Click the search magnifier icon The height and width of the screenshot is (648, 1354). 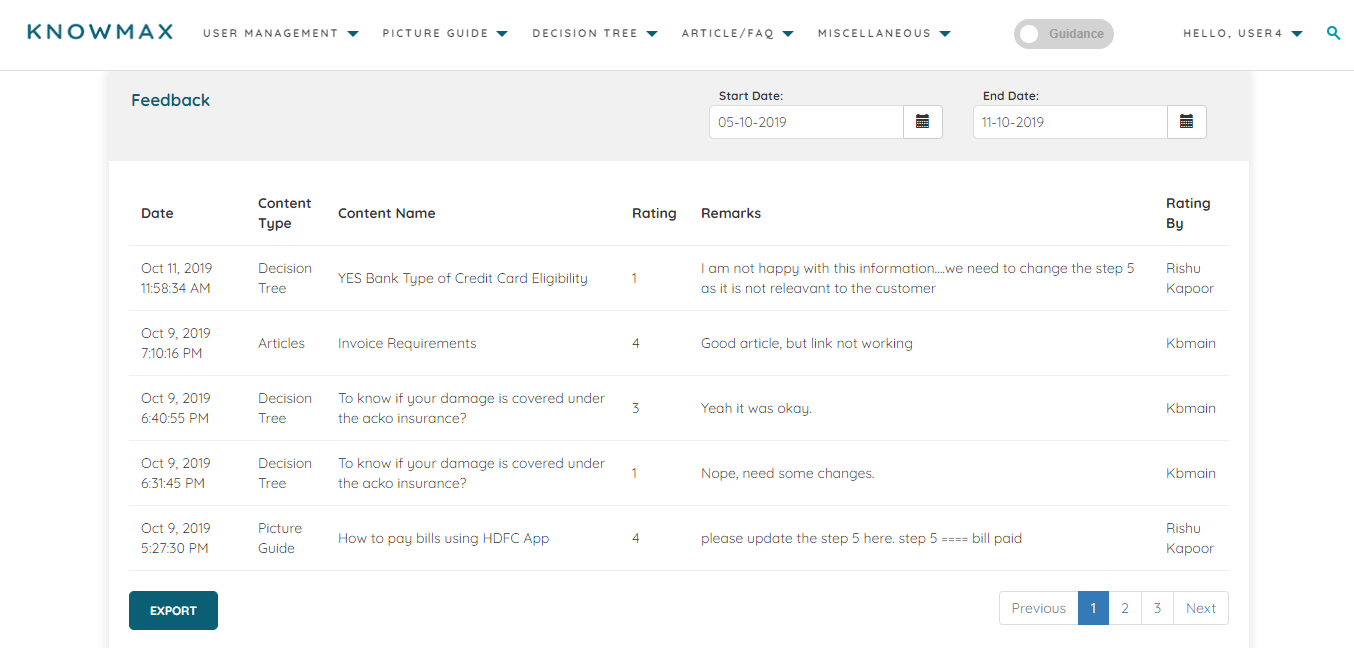(1333, 33)
